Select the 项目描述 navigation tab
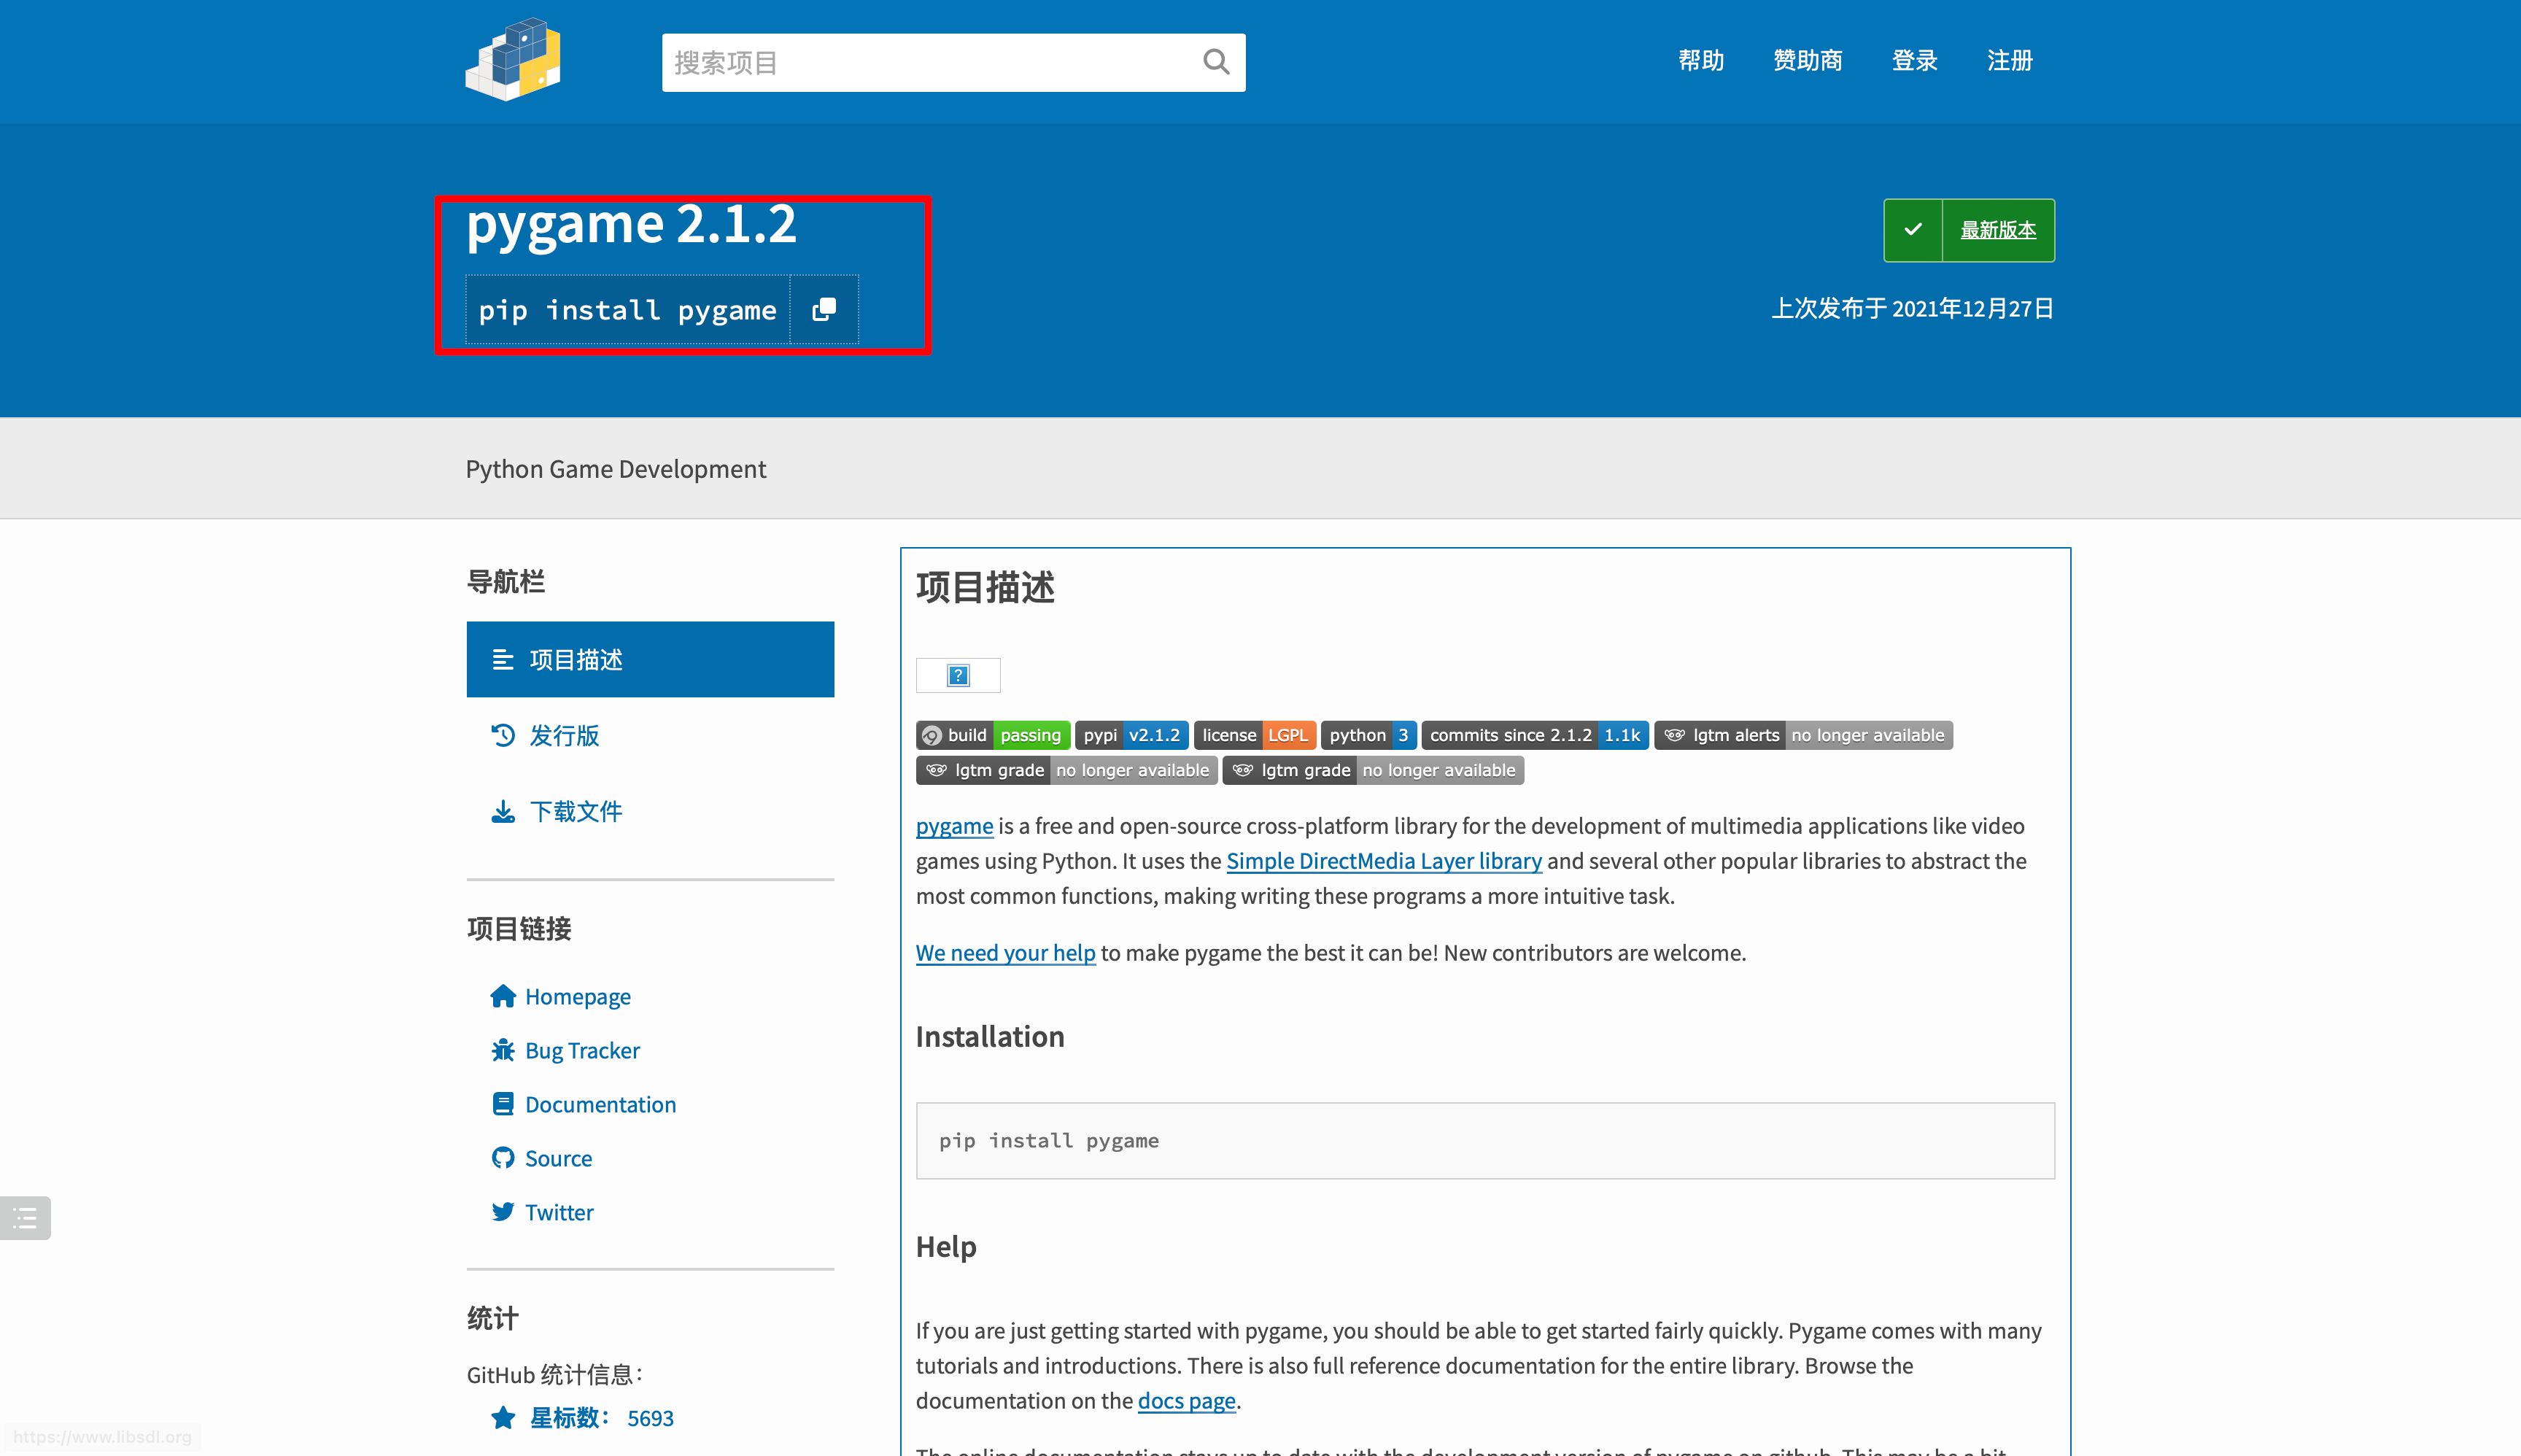The width and height of the screenshot is (2521, 1456). (x=650, y=659)
